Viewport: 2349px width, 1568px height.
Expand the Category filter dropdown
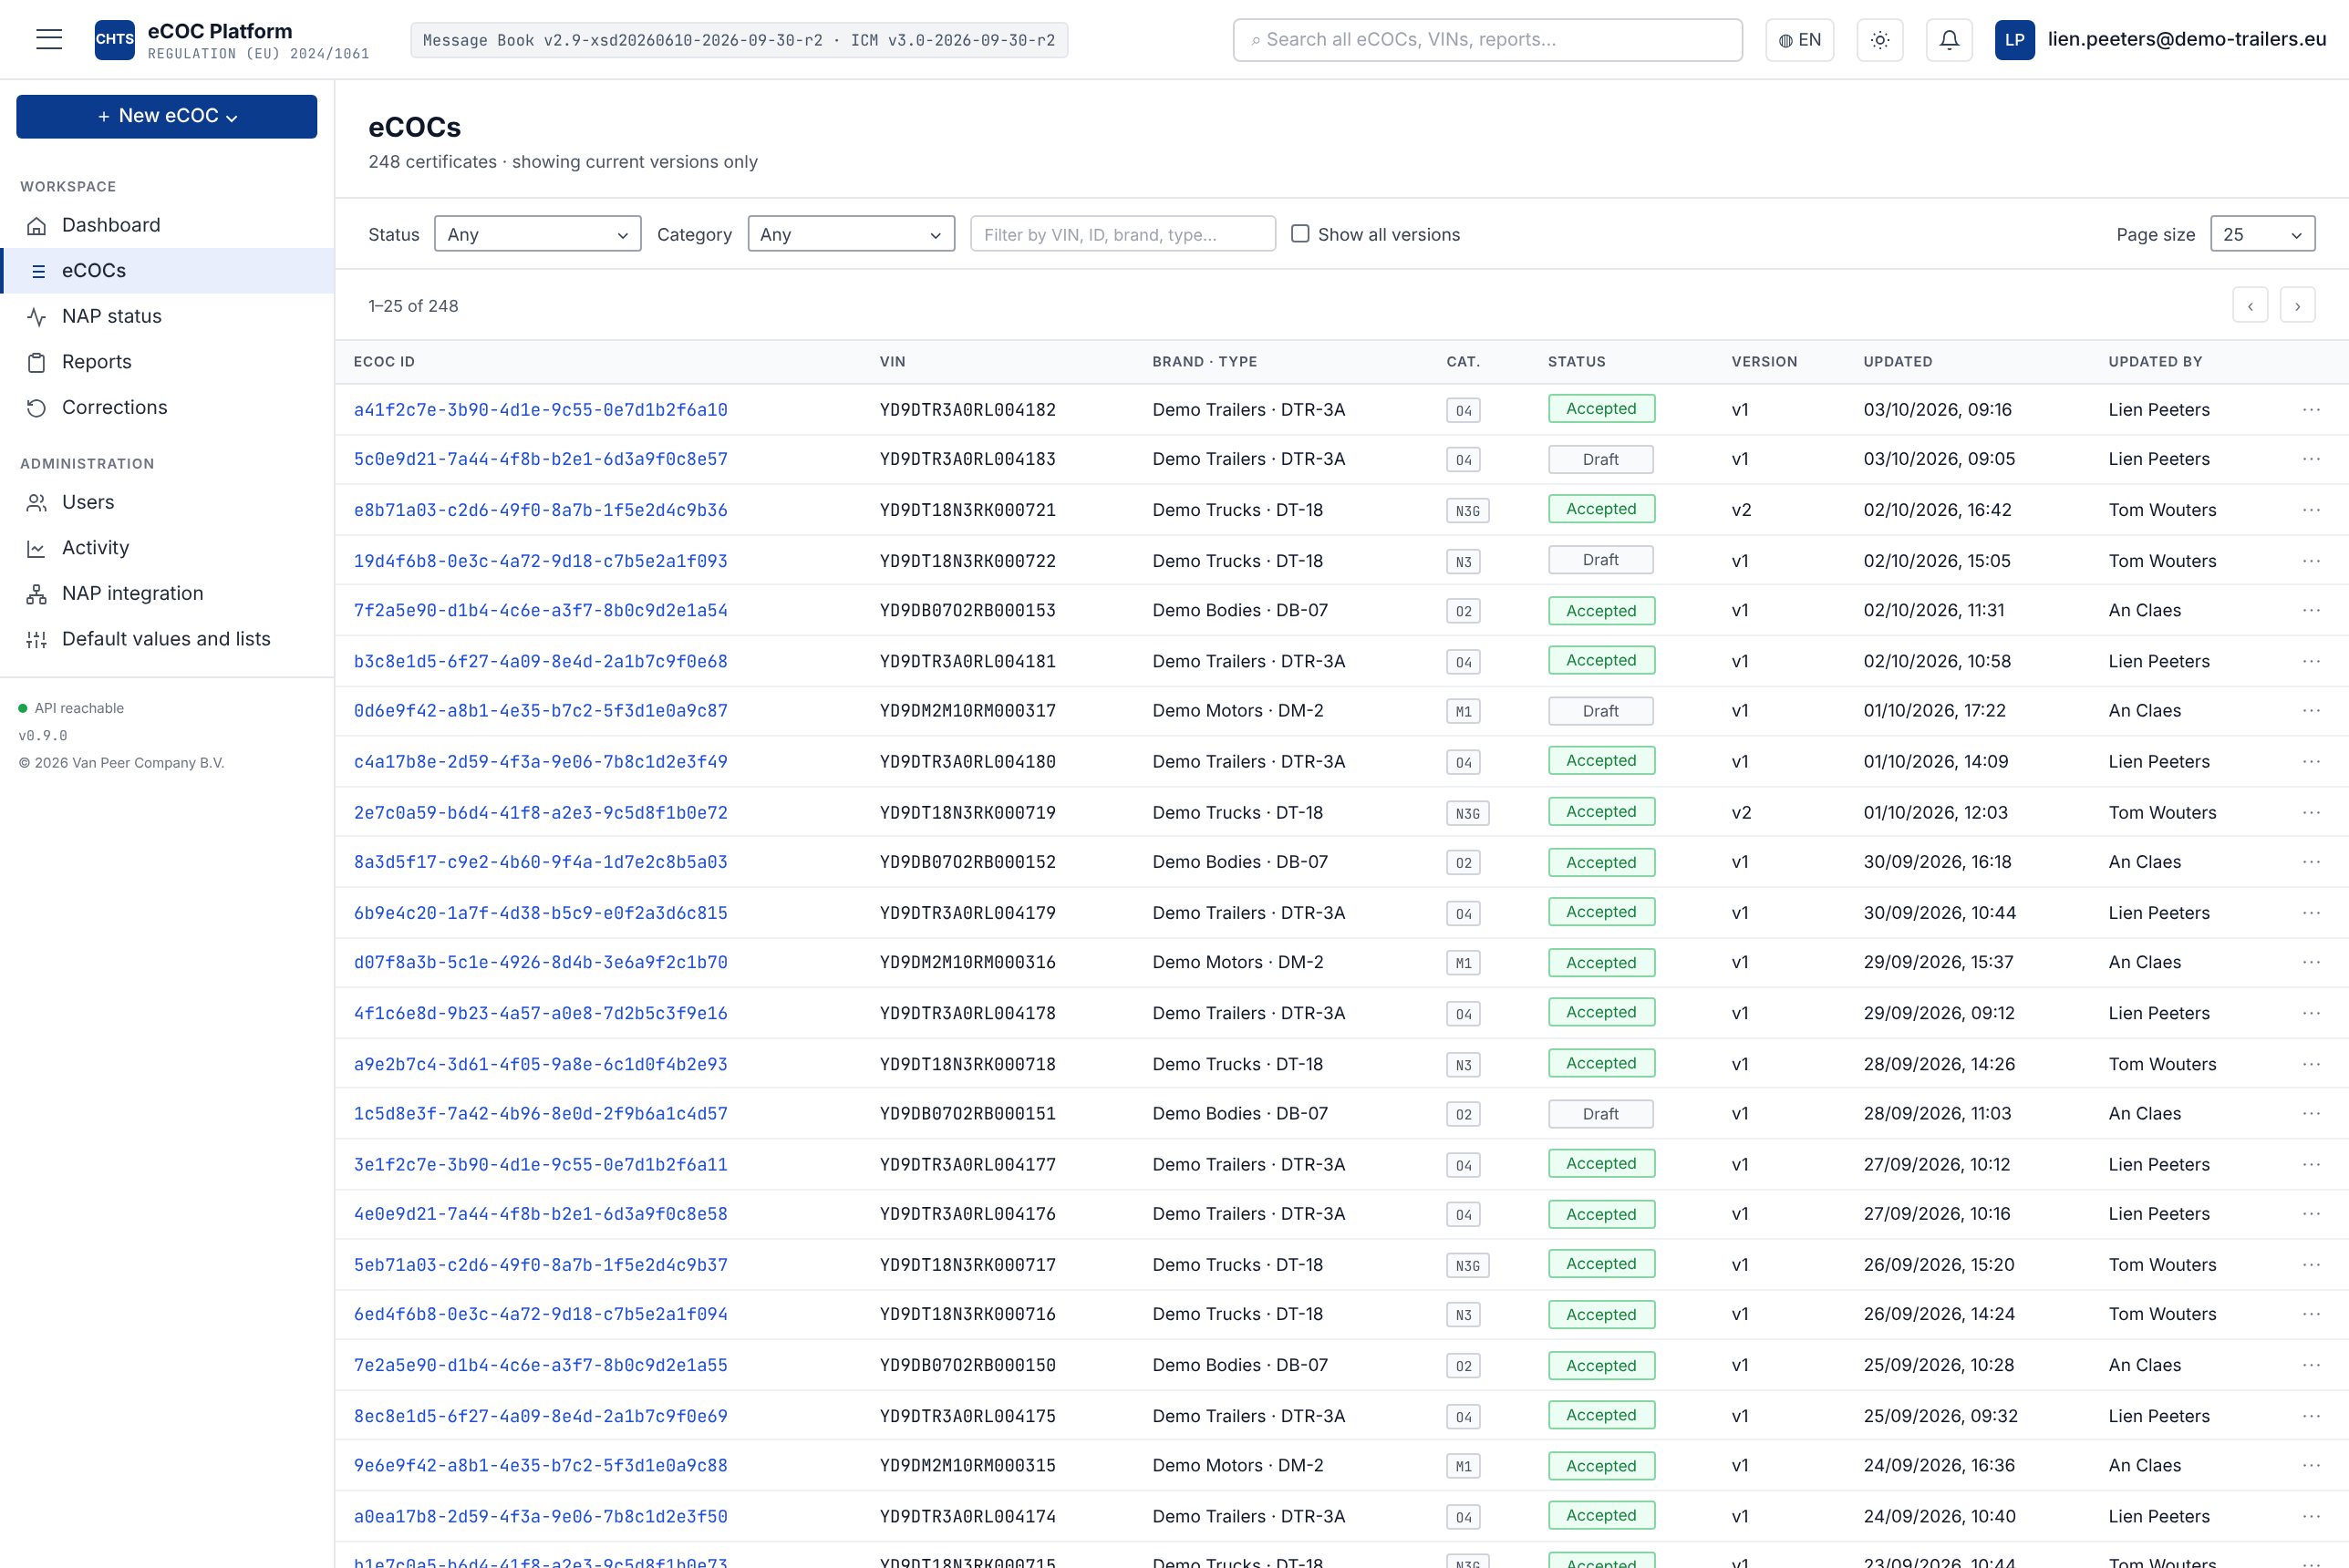851,234
